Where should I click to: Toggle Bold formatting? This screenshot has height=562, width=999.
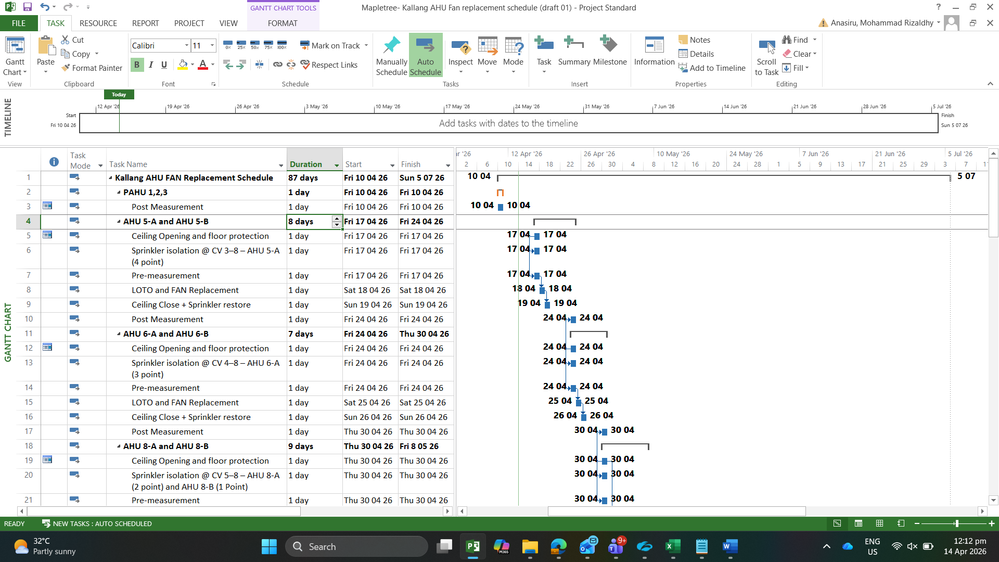coord(136,64)
